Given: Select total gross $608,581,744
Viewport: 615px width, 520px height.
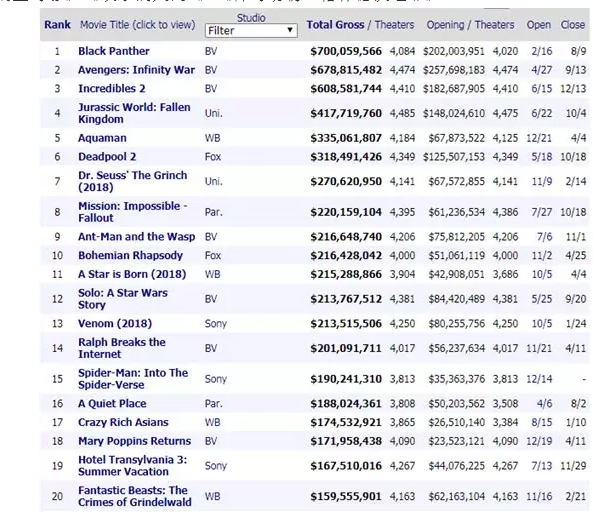Looking at the screenshot, I should click(x=346, y=89).
